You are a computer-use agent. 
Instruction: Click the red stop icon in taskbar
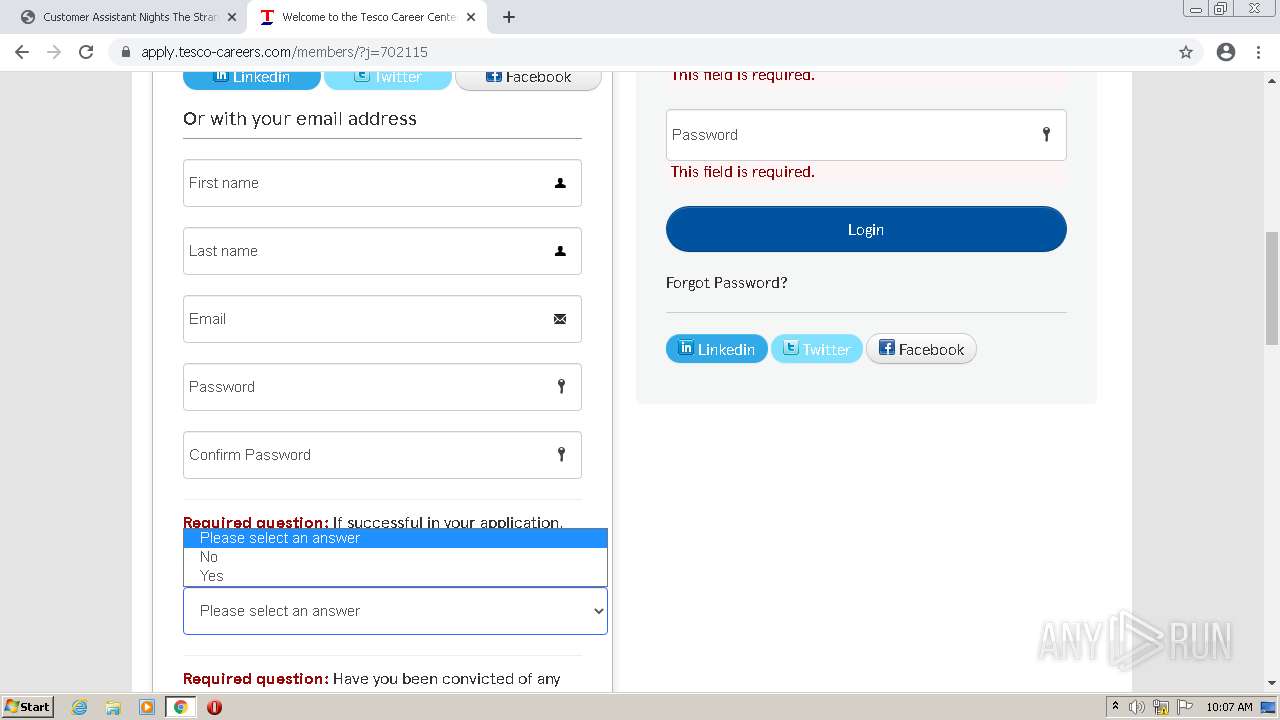[x=214, y=707]
